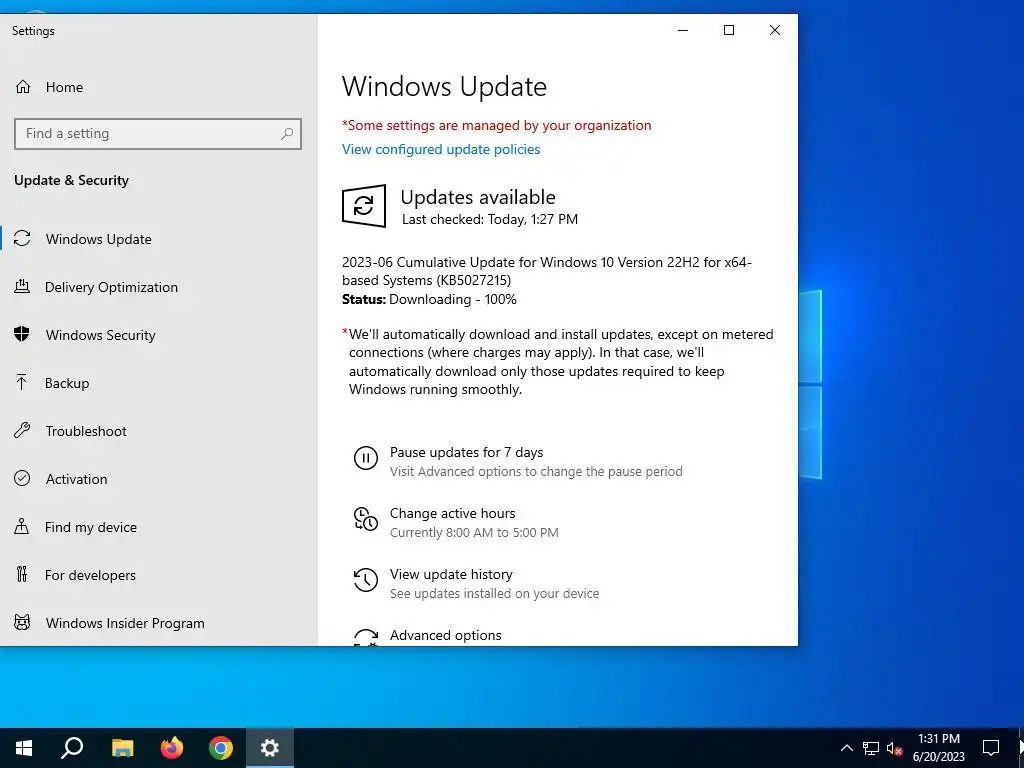Click View configured update policies link

[441, 149]
